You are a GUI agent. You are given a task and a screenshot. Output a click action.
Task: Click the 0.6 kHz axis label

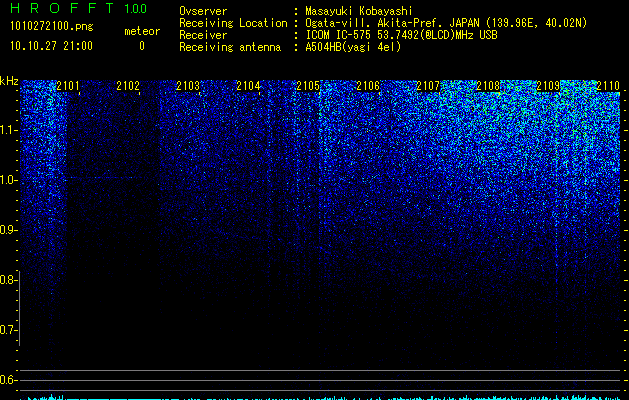(8, 380)
